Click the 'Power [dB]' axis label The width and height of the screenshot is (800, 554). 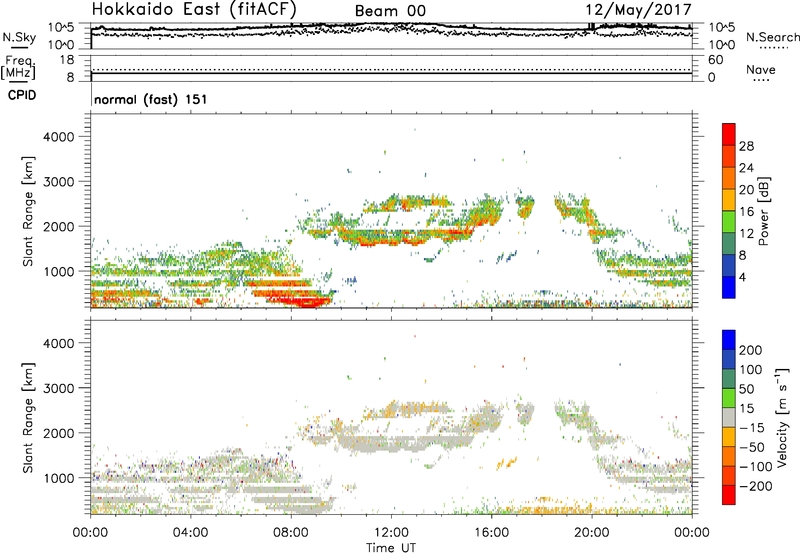point(763,211)
